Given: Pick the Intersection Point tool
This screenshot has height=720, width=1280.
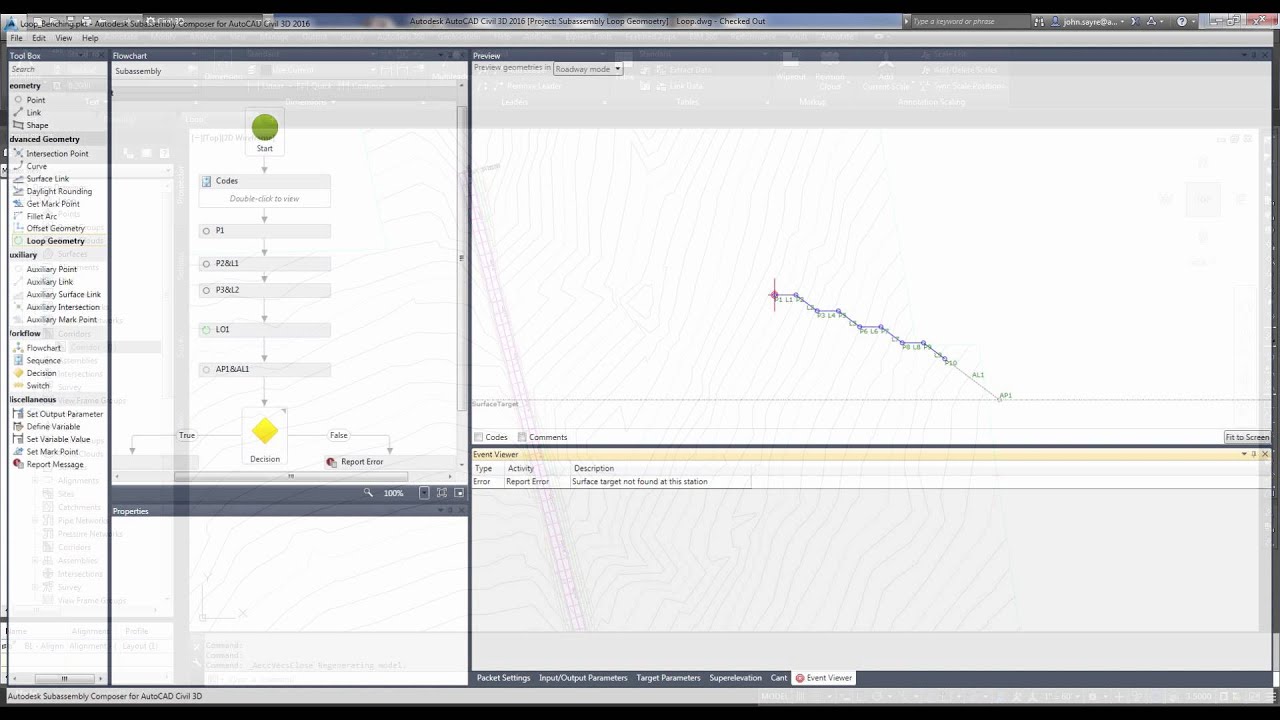Looking at the screenshot, I should click(x=57, y=154).
